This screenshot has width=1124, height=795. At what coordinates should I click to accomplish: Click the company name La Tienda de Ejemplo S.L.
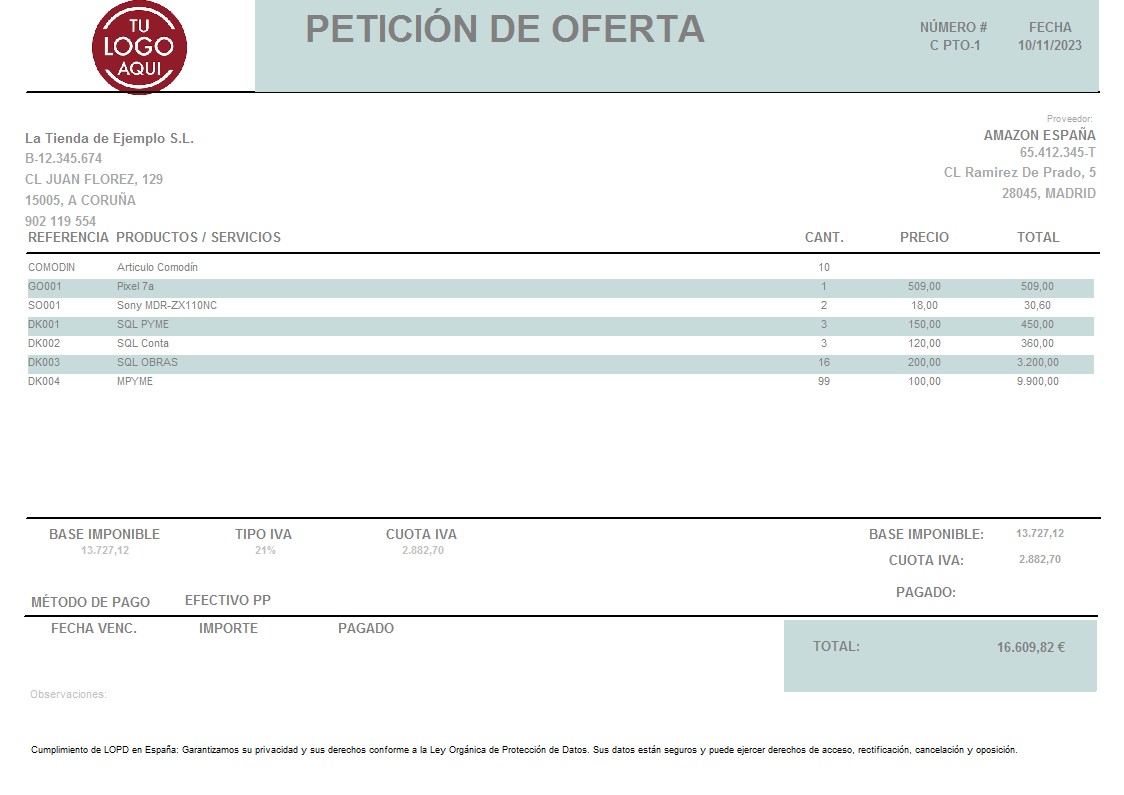click(112, 138)
